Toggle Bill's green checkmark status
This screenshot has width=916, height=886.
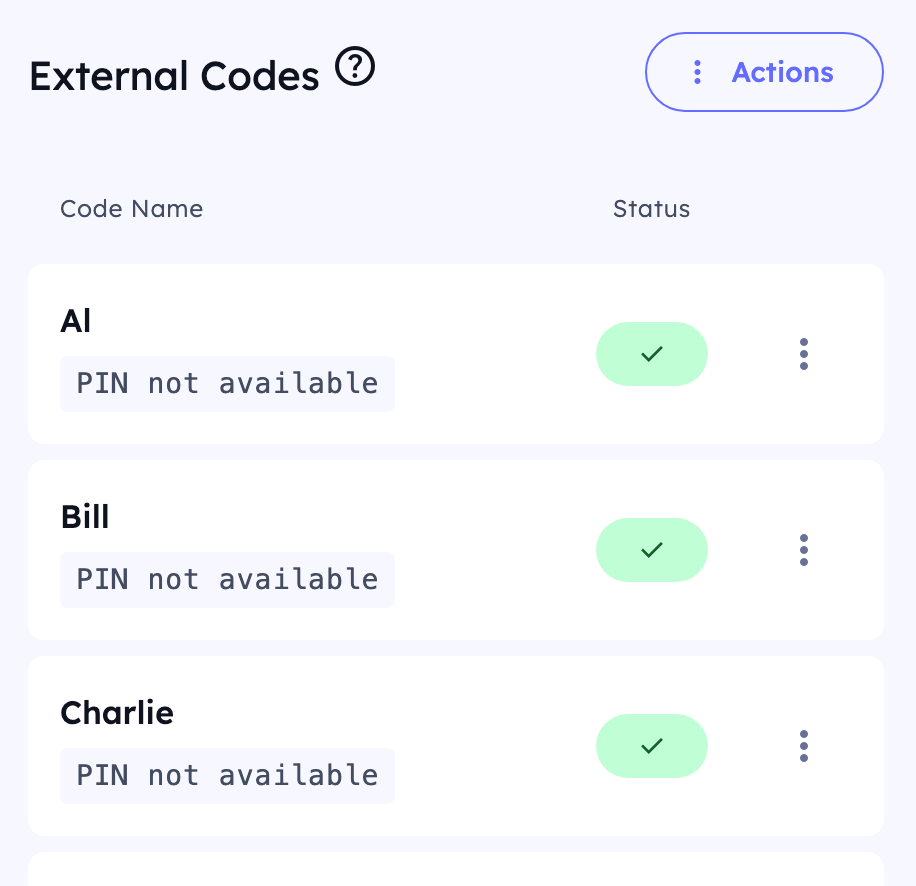(x=652, y=550)
